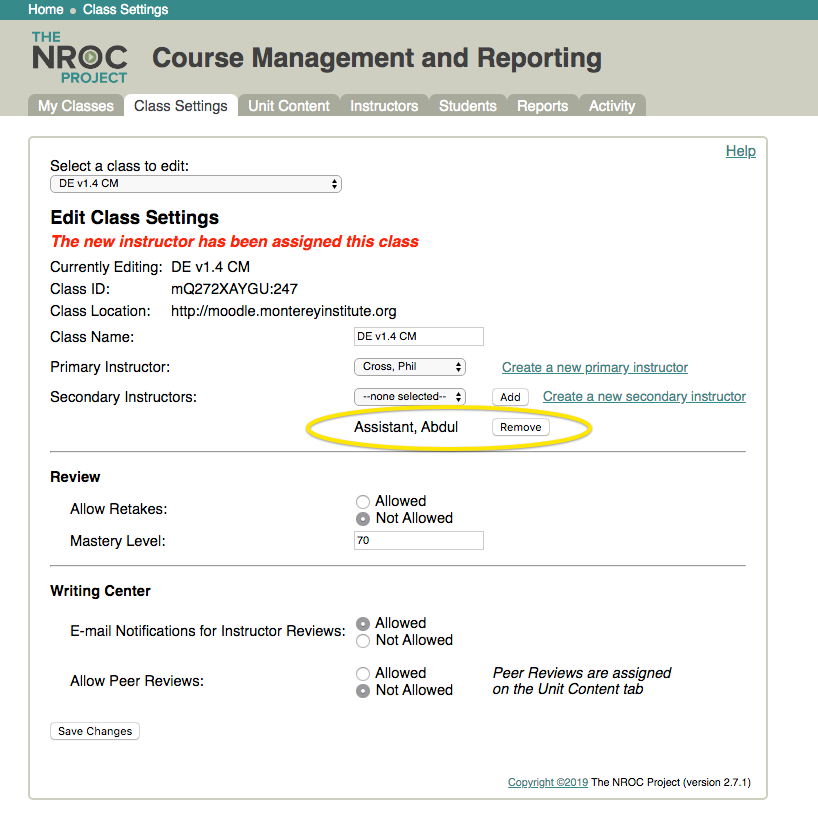This screenshot has width=818, height=832.
Task: Open the Primary Instructor dropdown
Action: (410, 367)
